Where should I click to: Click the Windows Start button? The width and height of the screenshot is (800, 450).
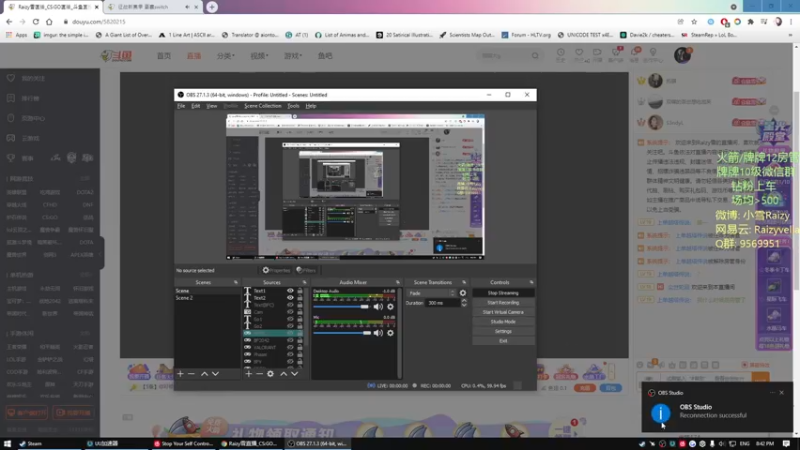click(7, 443)
